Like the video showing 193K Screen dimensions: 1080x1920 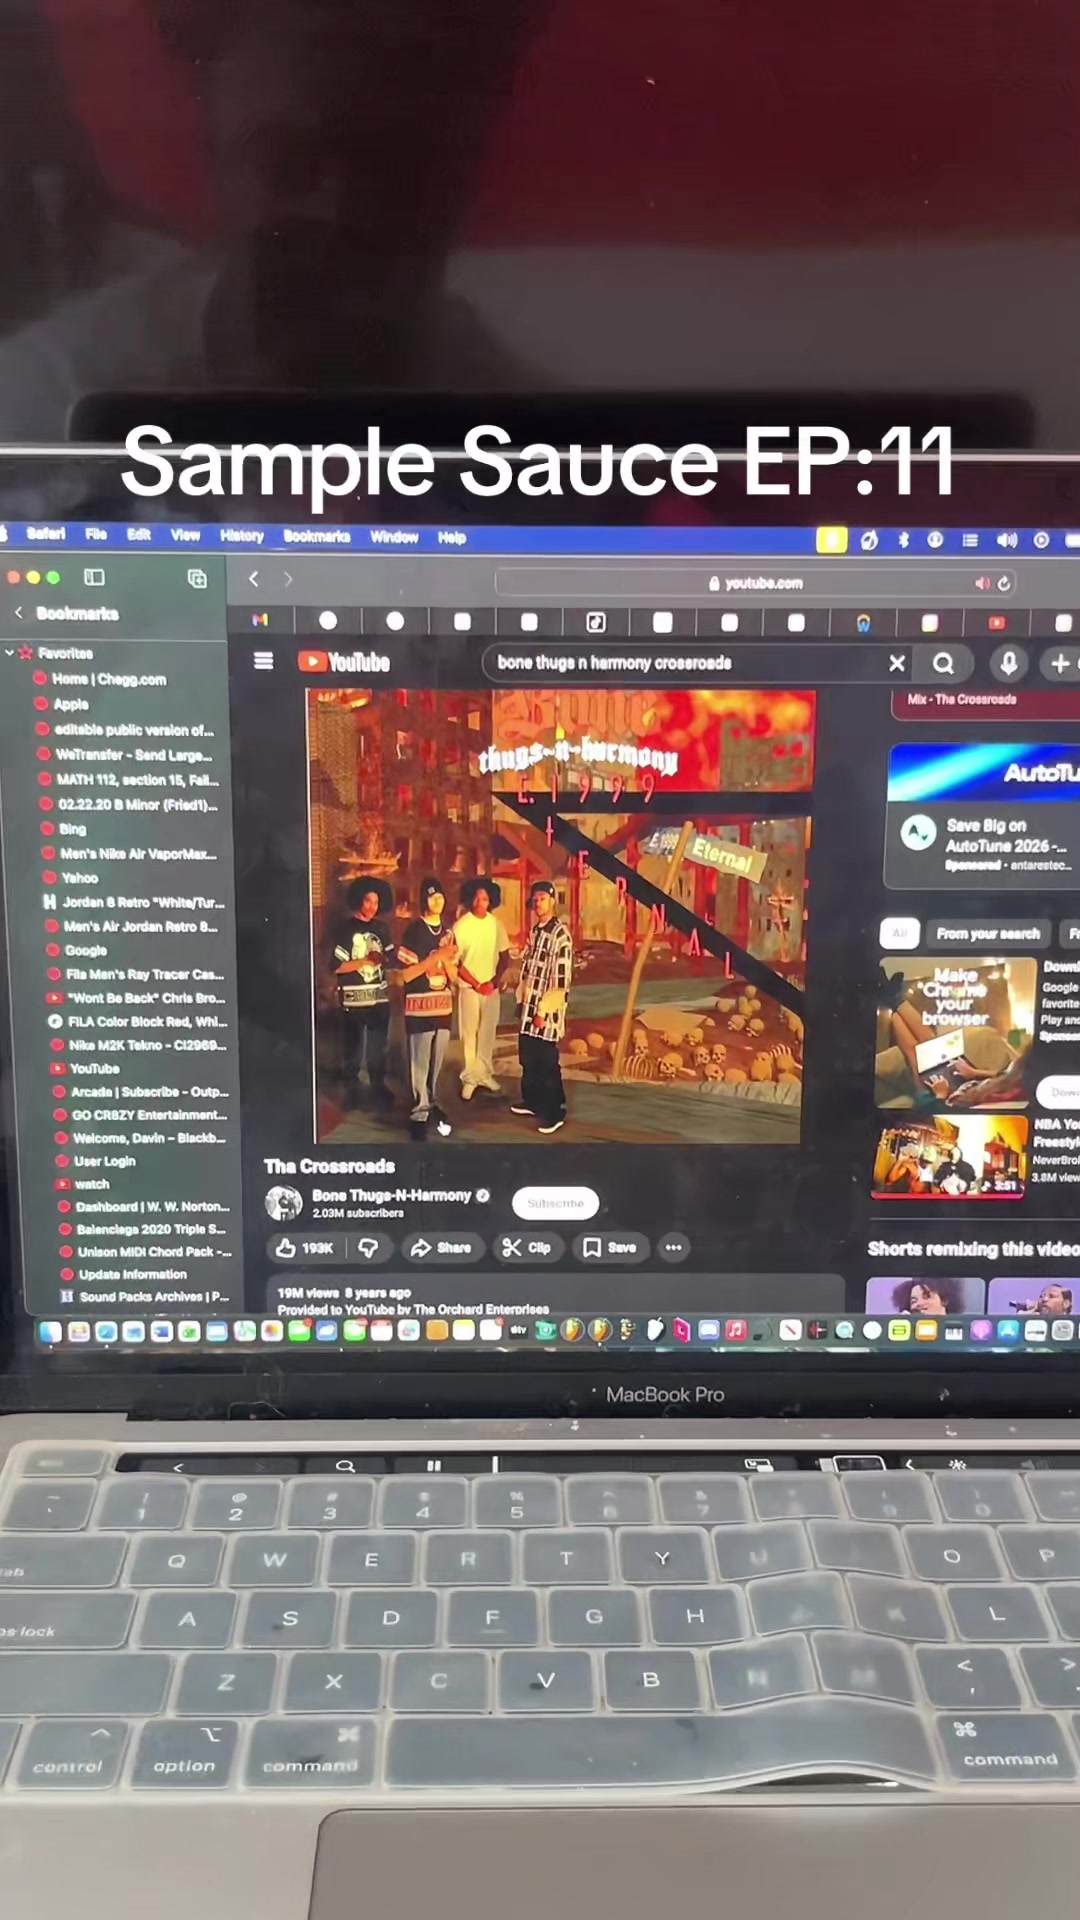tap(305, 1247)
